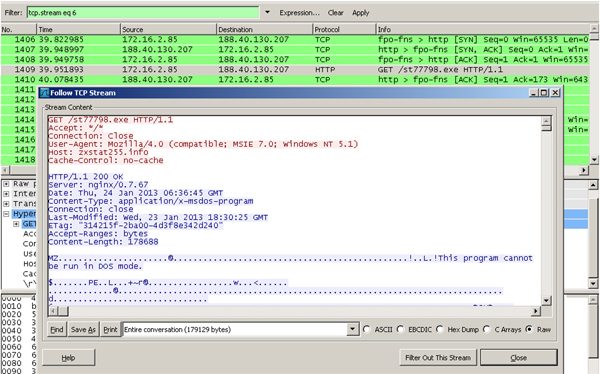Sort by the Time column header
Viewport: 600px width, 374px height.
point(78,29)
